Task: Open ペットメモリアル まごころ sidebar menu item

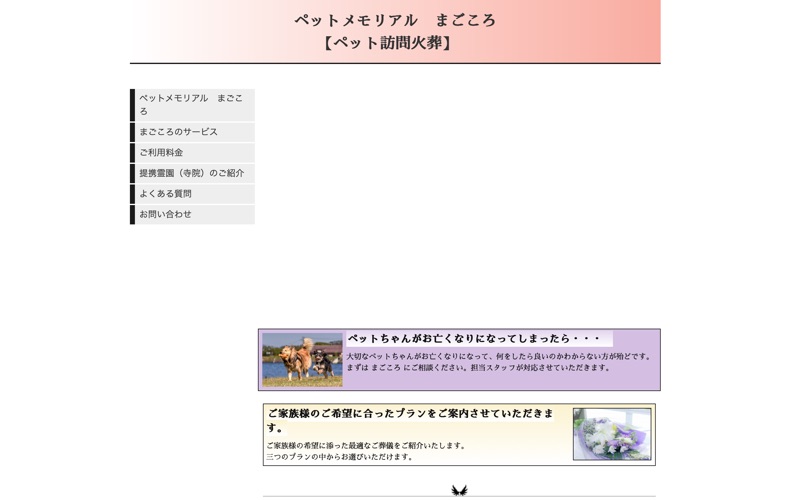Action: tap(192, 105)
